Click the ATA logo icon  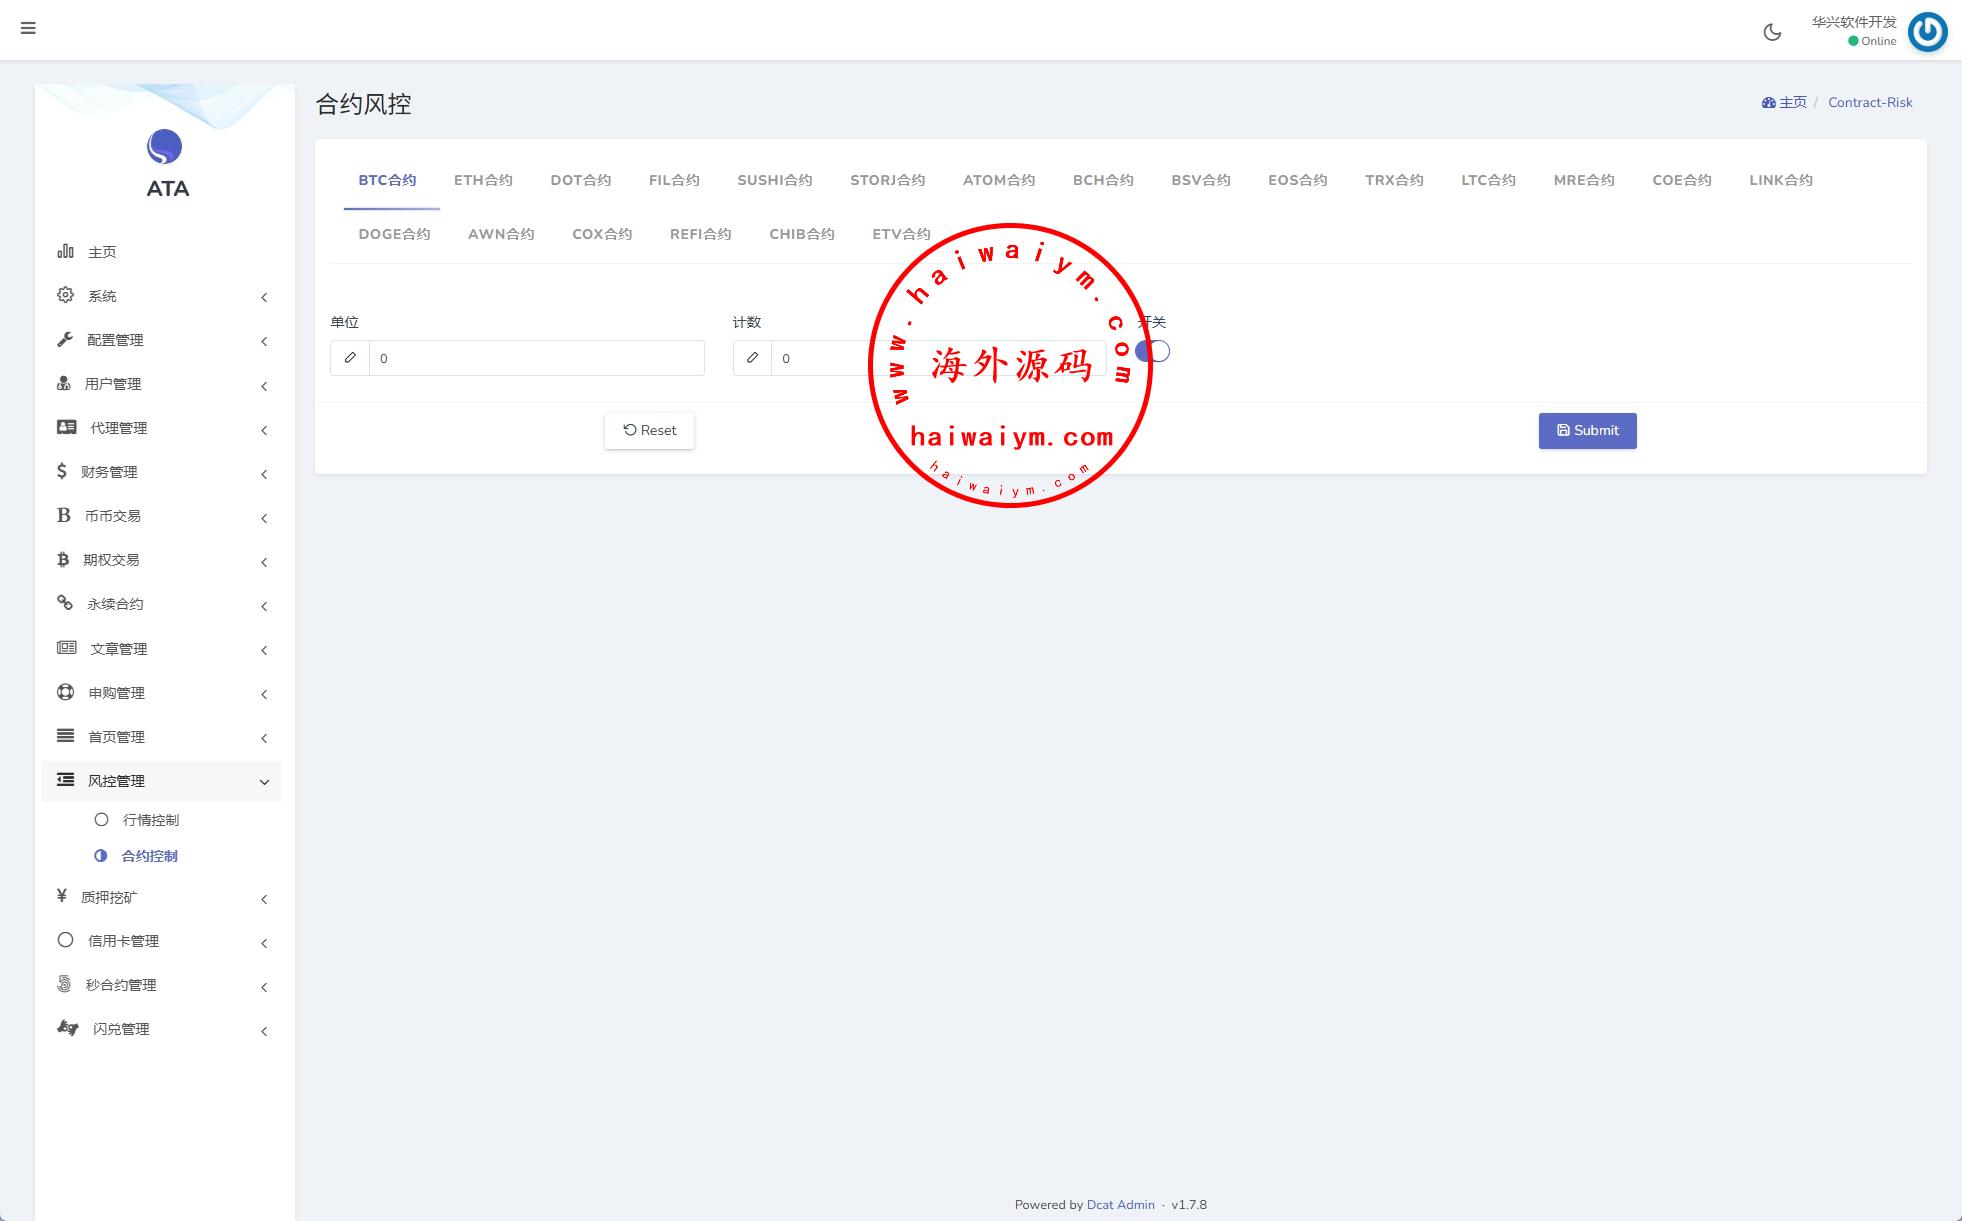[165, 147]
